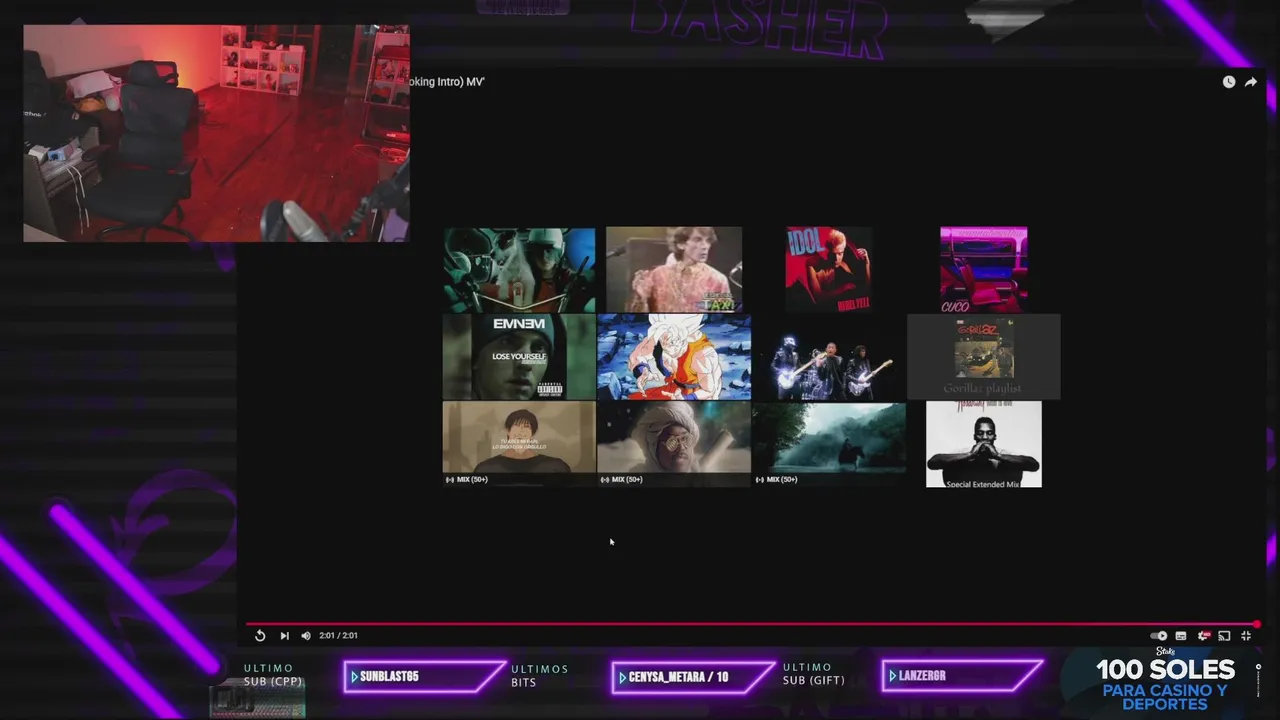Open the band with guitars thumbnail

click(x=829, y=357)
